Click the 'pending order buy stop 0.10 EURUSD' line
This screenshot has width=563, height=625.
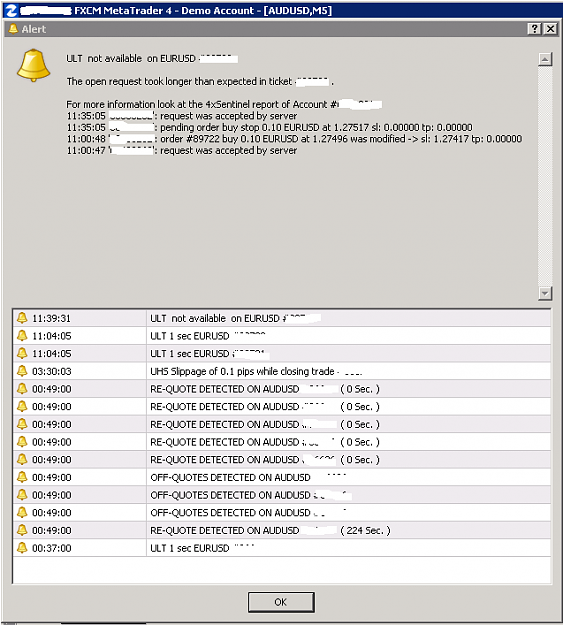270,128
